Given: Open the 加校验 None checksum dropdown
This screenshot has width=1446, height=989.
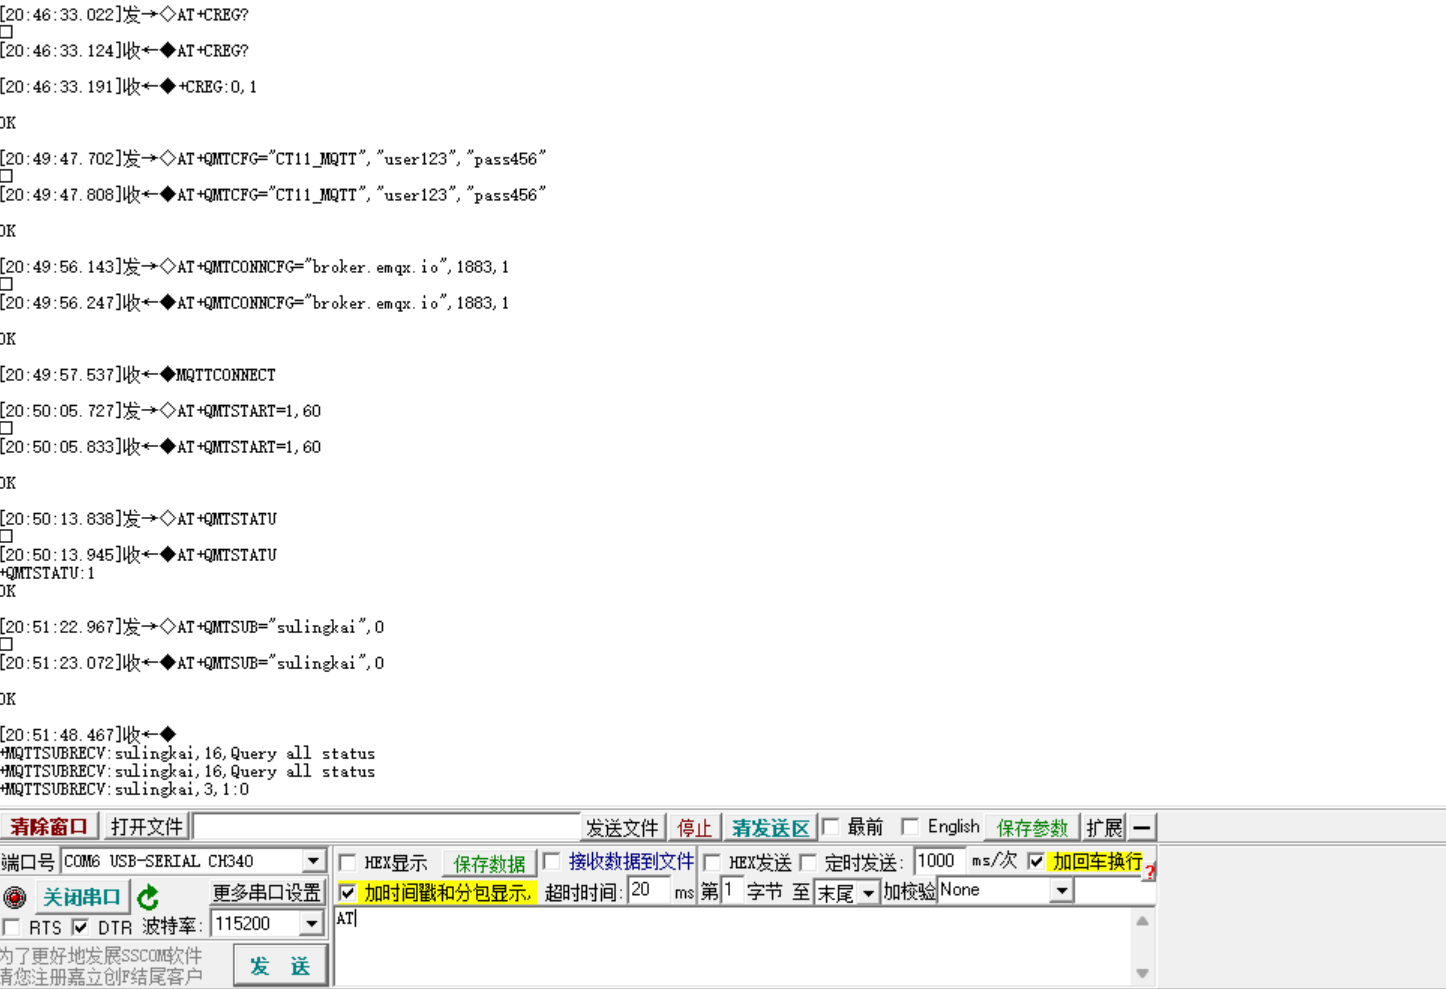Looking at the screenshot, I should [x=1062, y=890].
